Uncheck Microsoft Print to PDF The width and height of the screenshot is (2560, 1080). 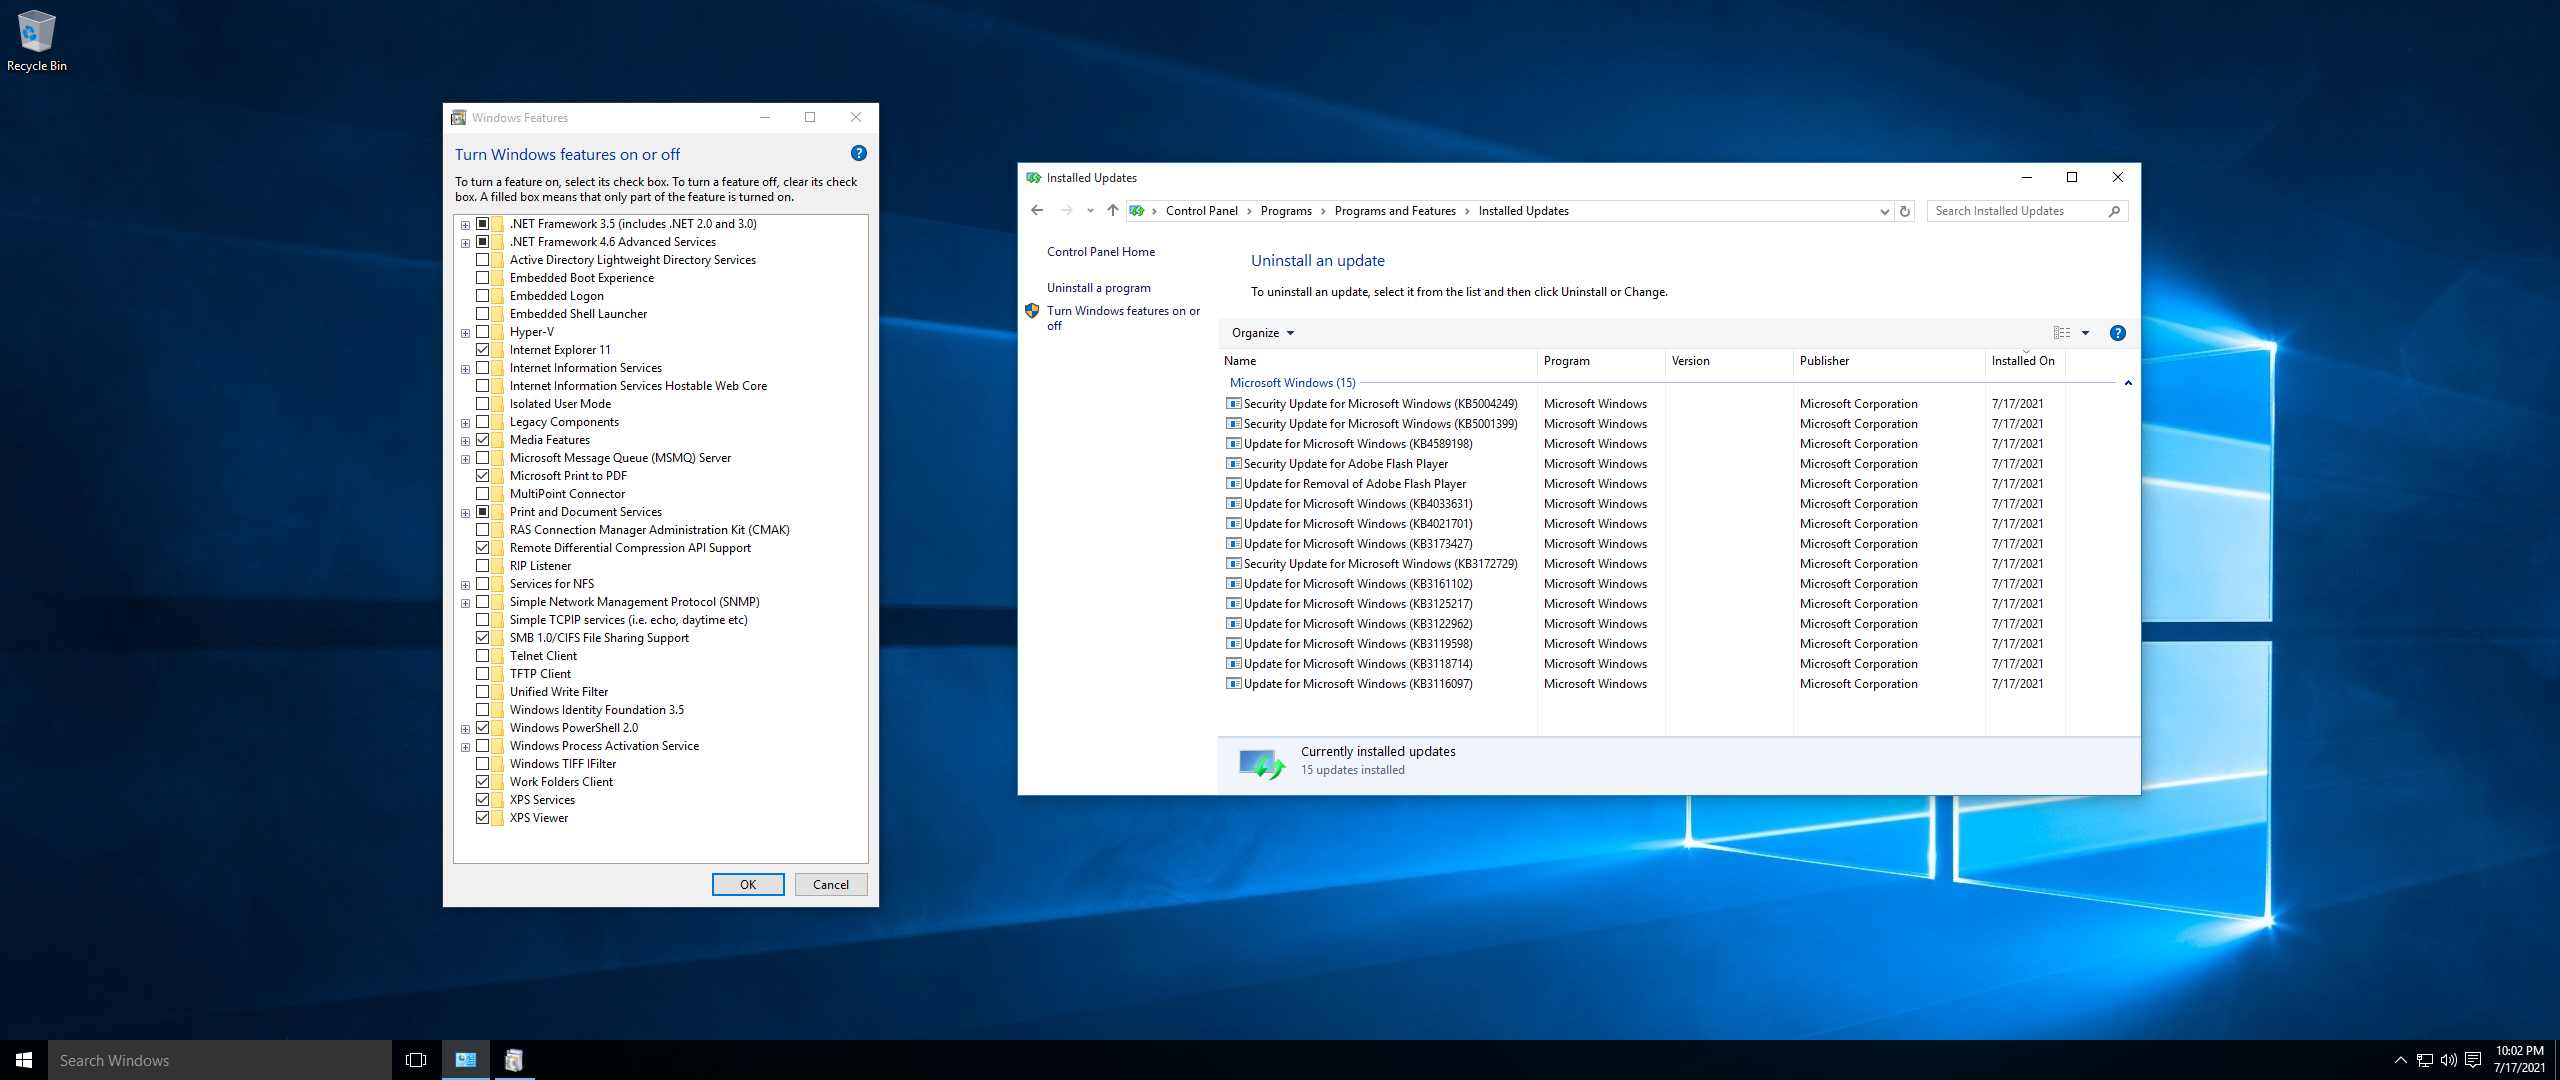pos(483,476)
